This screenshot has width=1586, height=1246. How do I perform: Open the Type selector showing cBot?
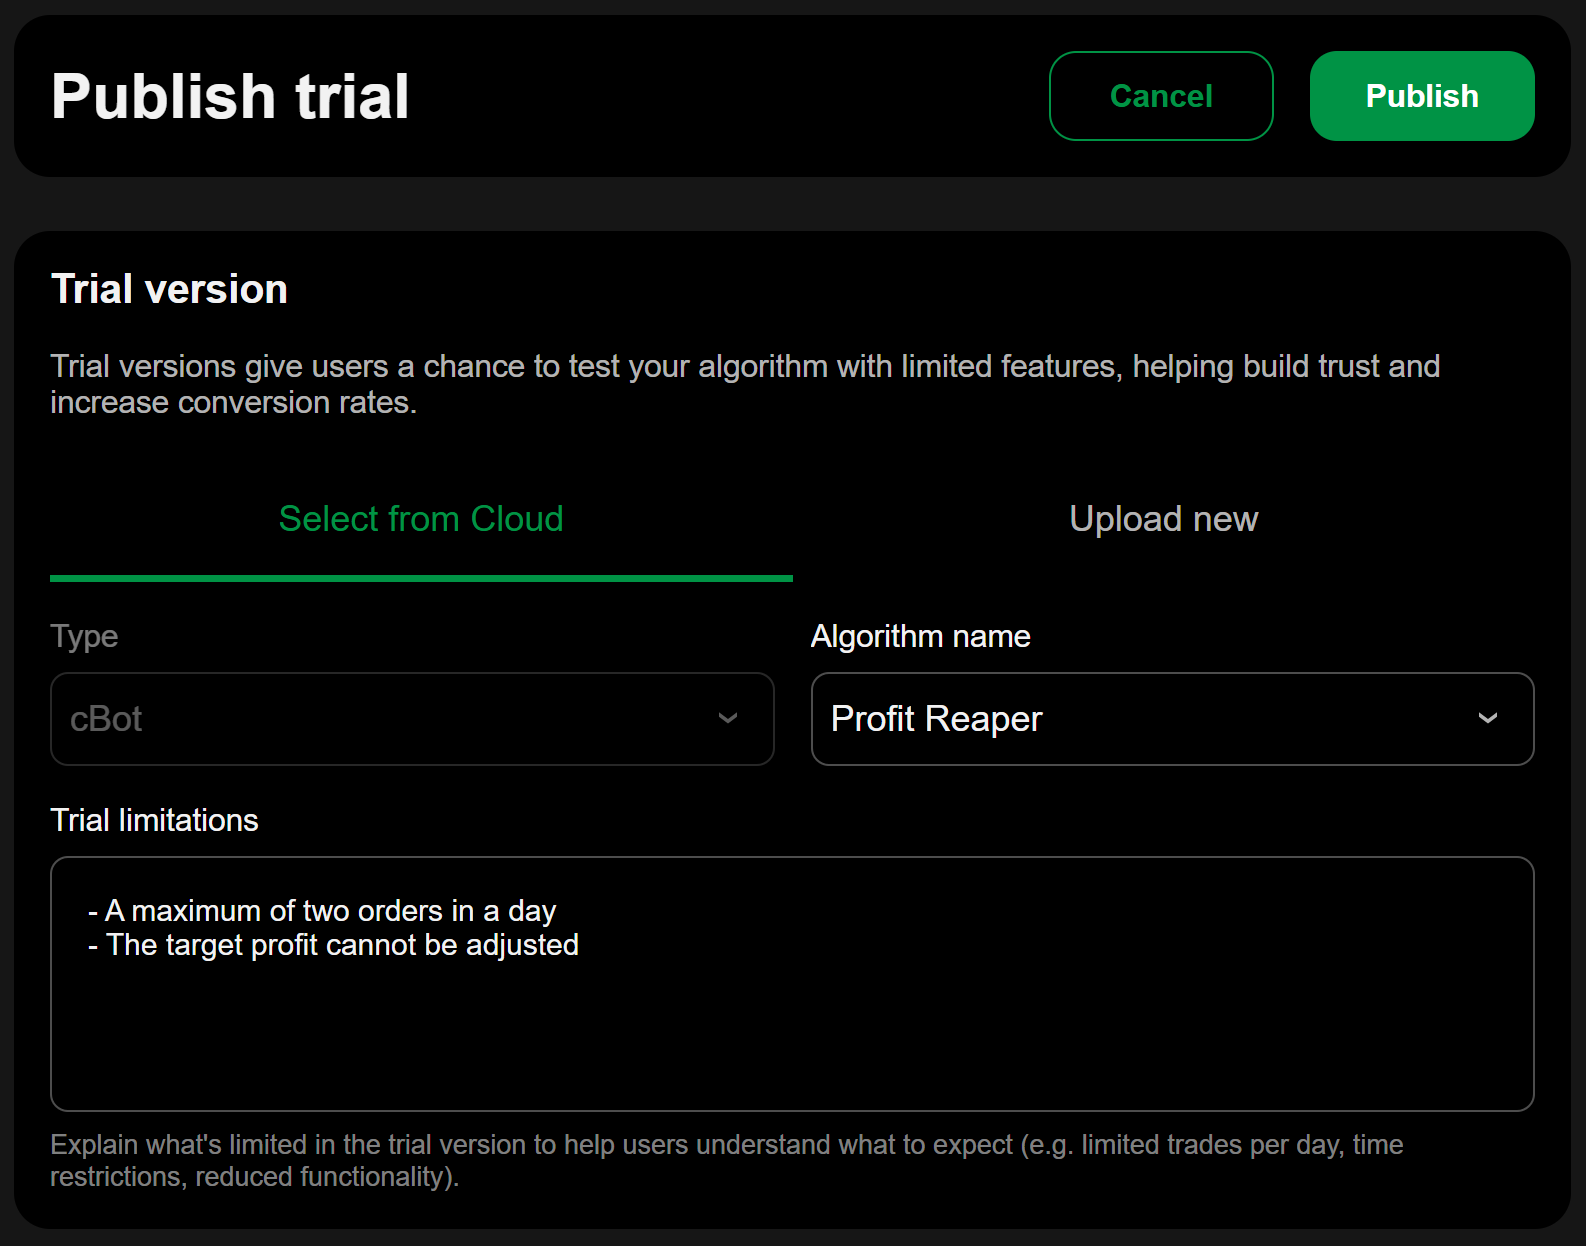point(411,718)
